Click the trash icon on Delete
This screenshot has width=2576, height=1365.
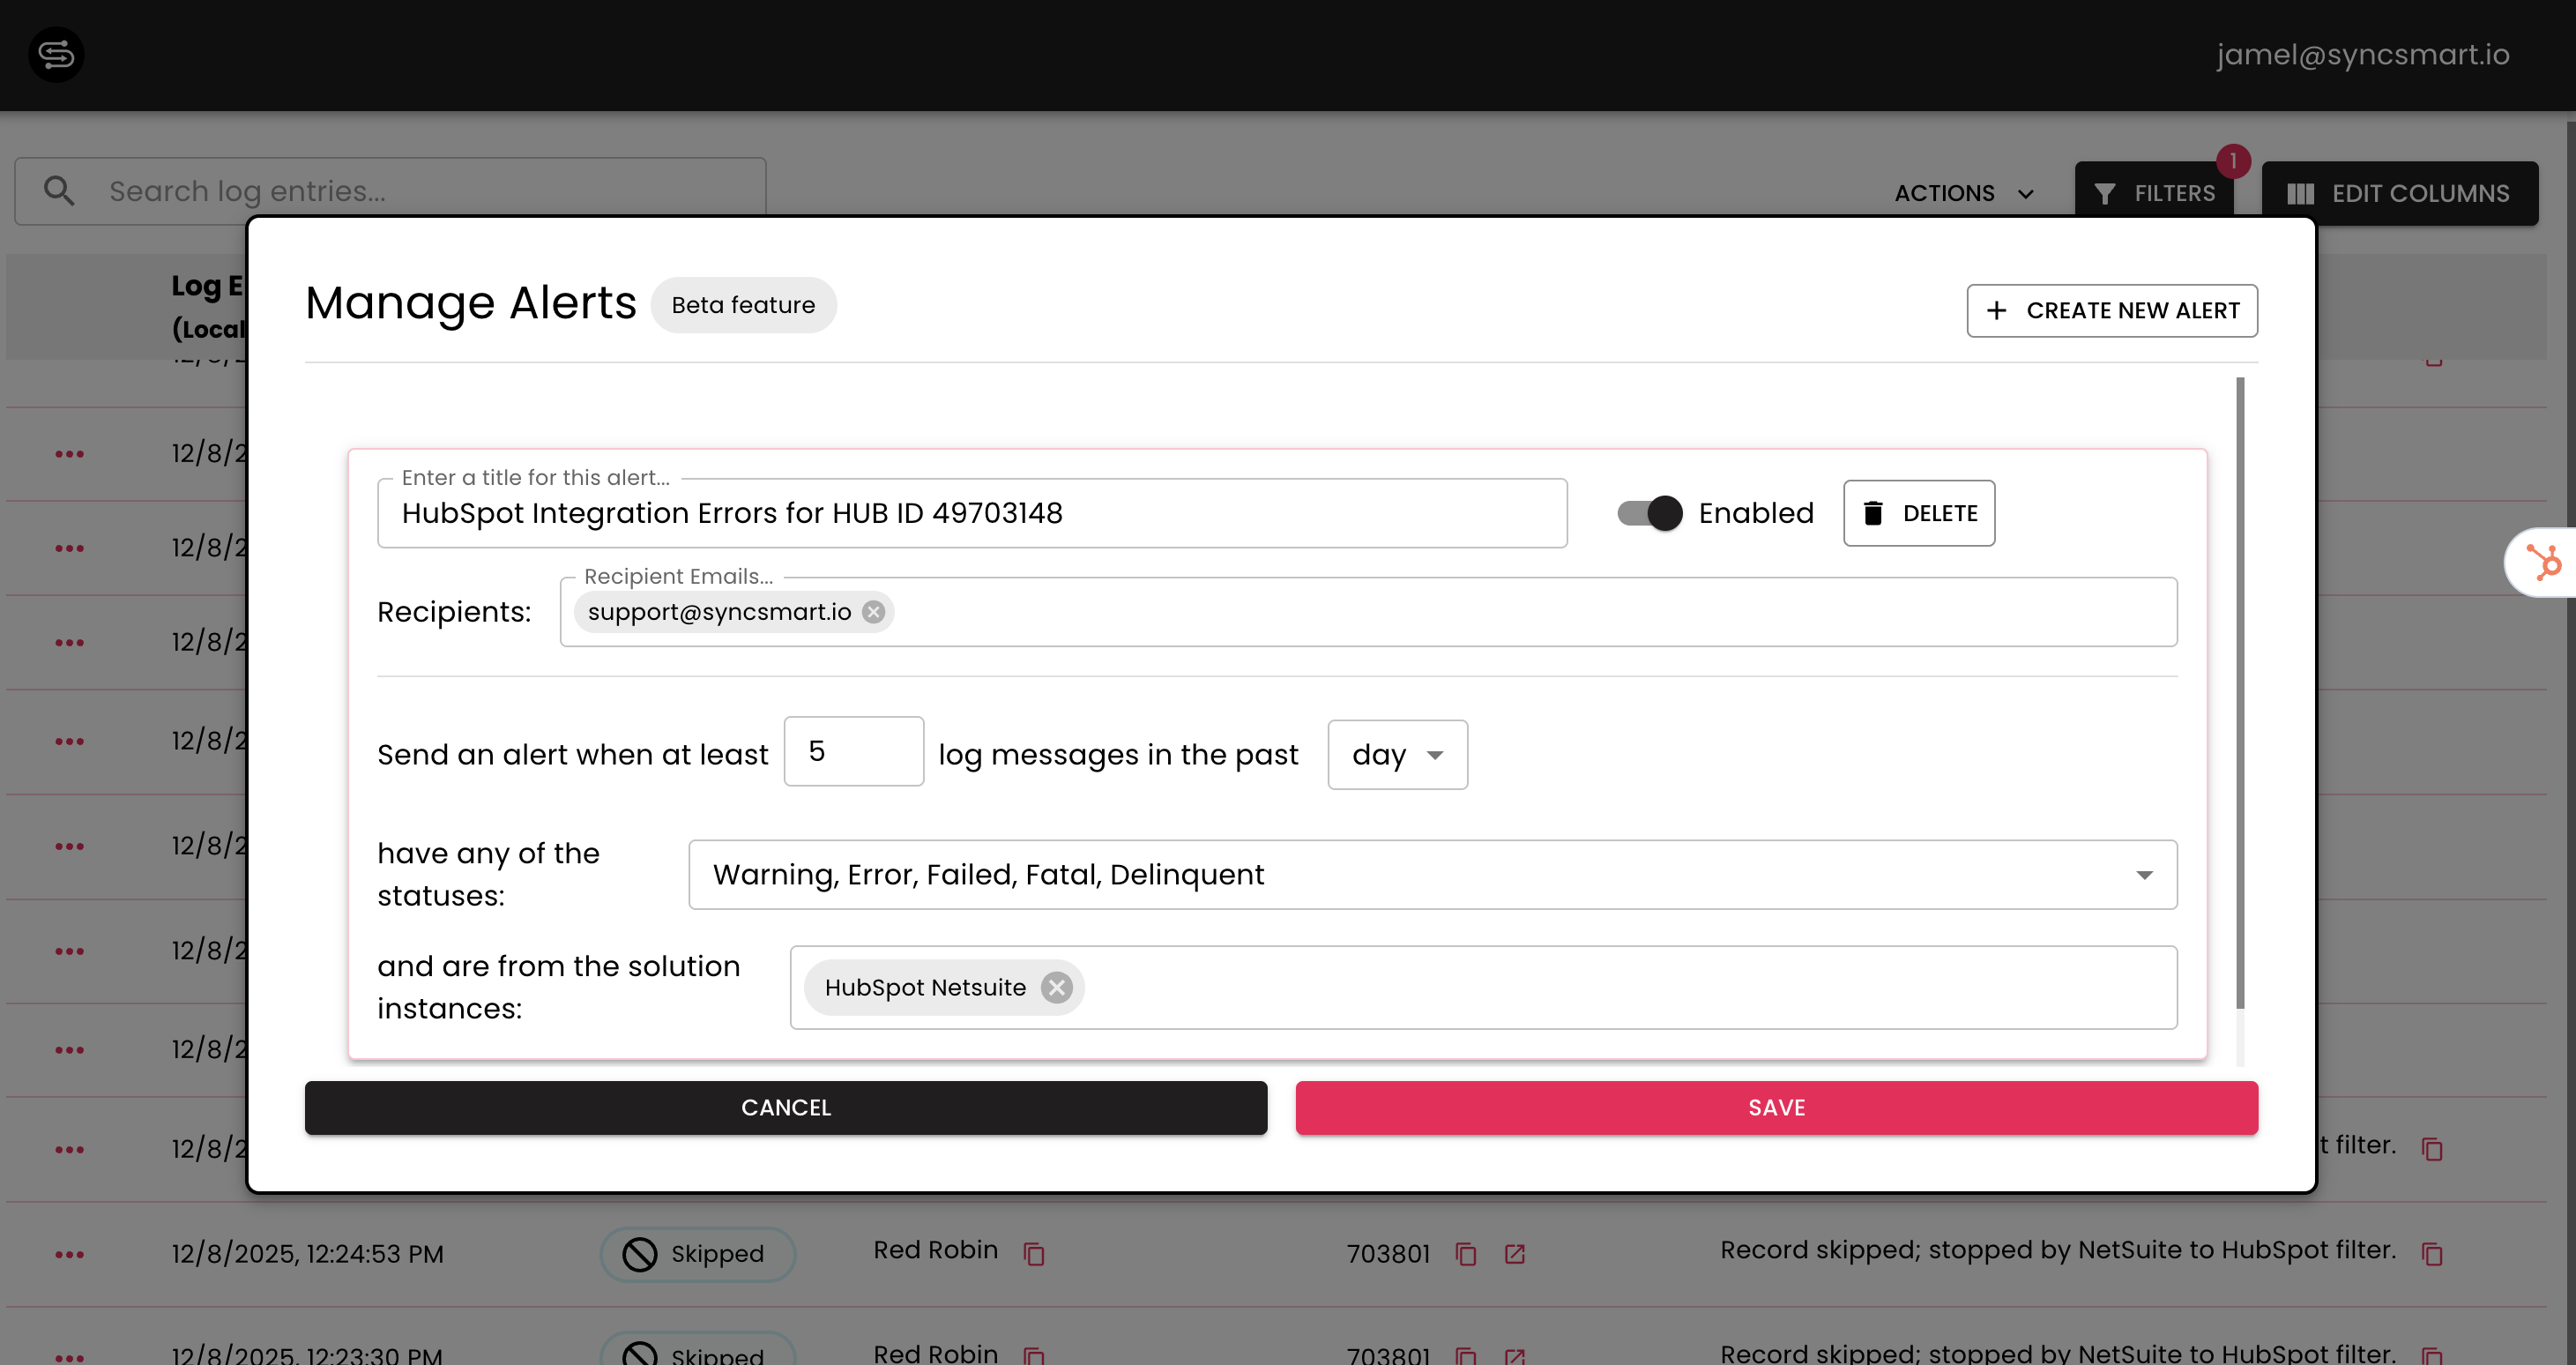coord(1873,513)
